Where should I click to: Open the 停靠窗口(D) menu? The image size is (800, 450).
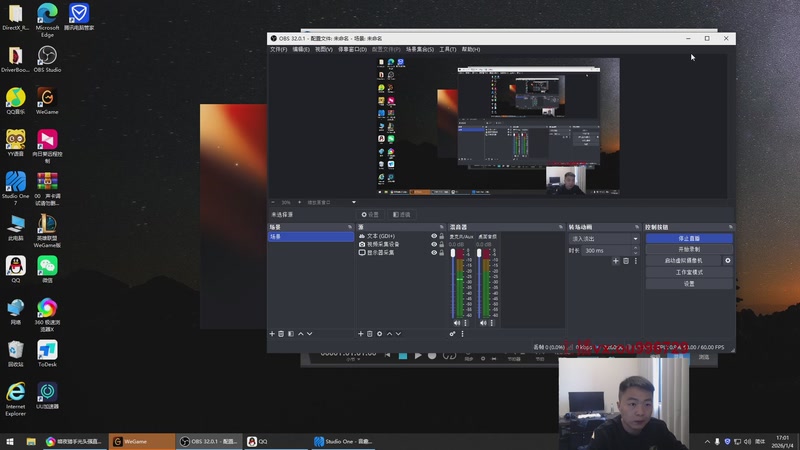(353, 49)
